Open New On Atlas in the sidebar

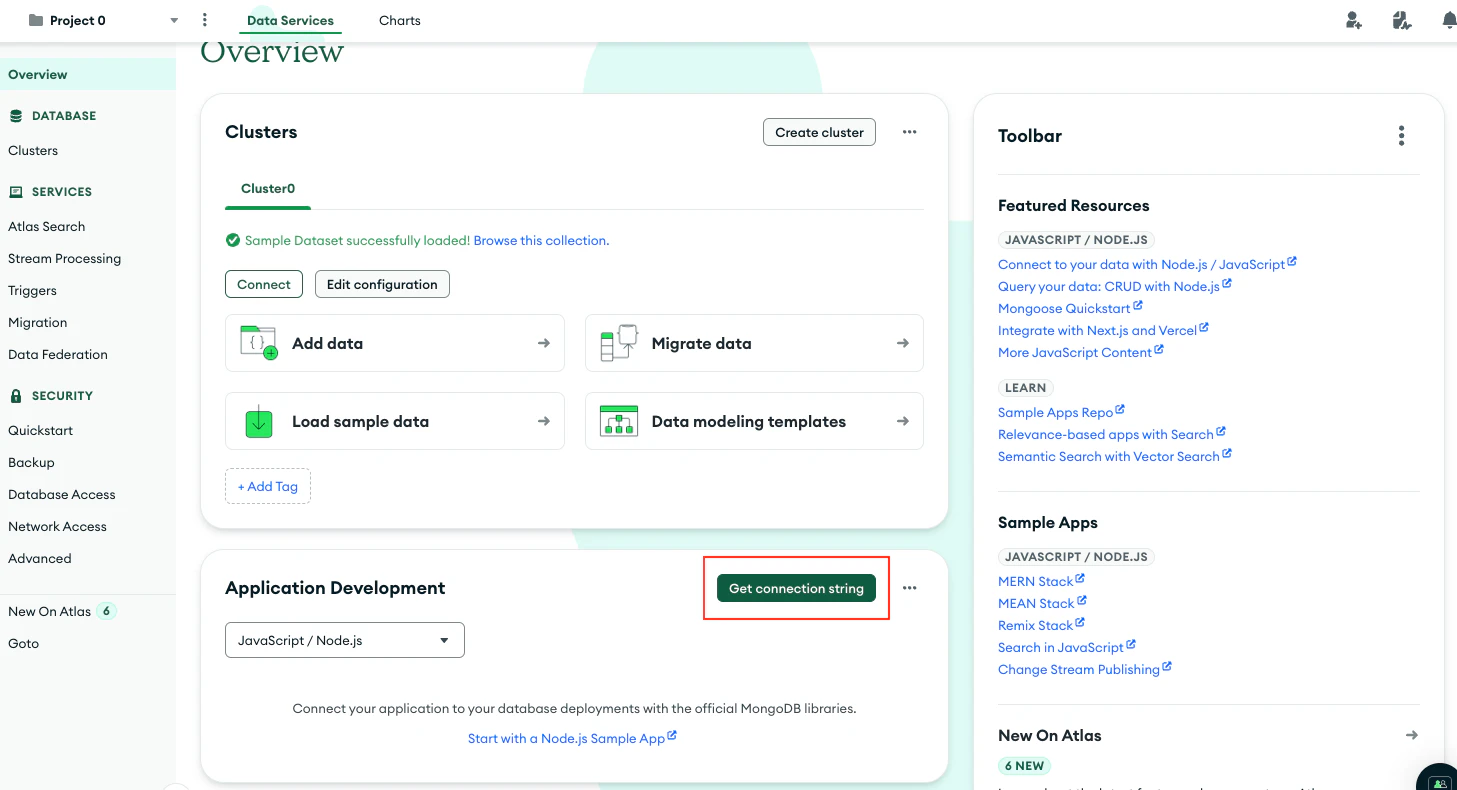click(x=50, y=611)
